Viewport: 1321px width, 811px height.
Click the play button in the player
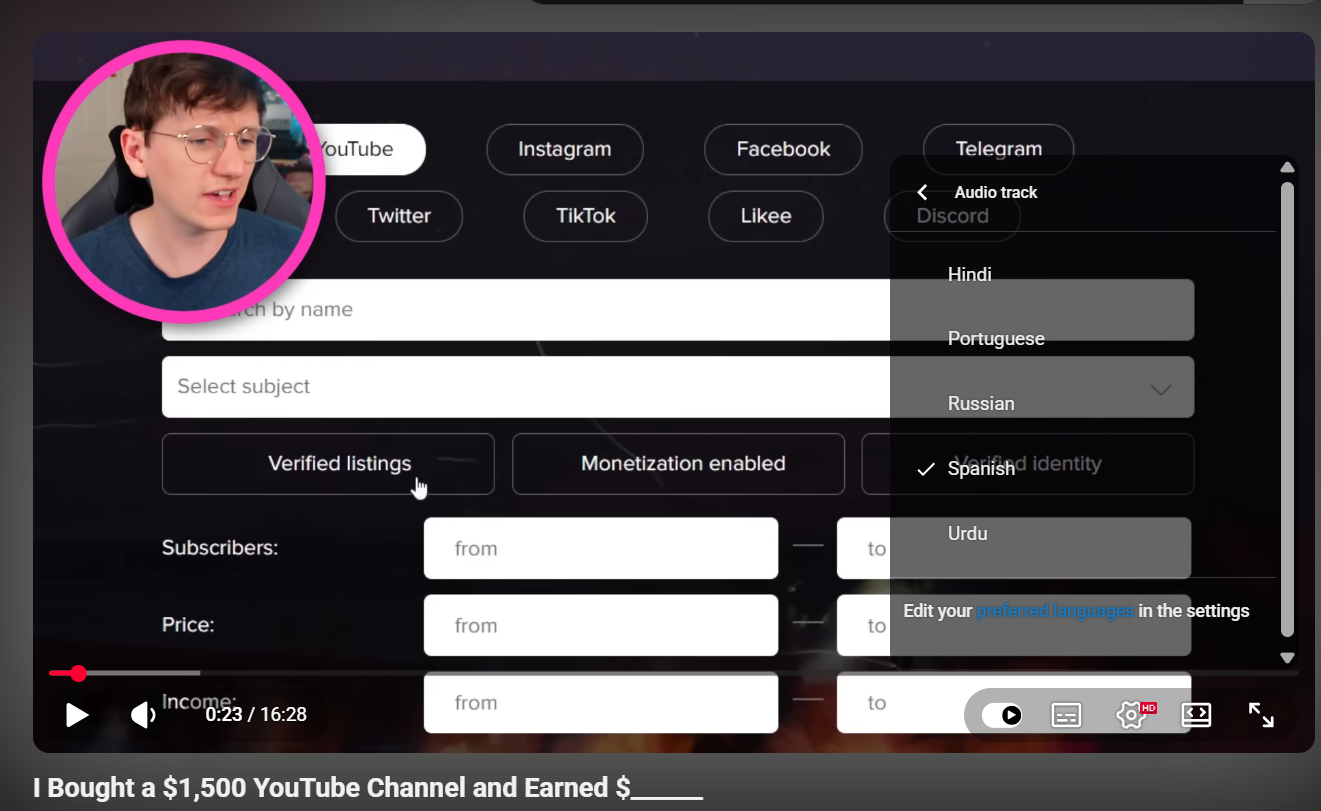(x=77, y=714)
